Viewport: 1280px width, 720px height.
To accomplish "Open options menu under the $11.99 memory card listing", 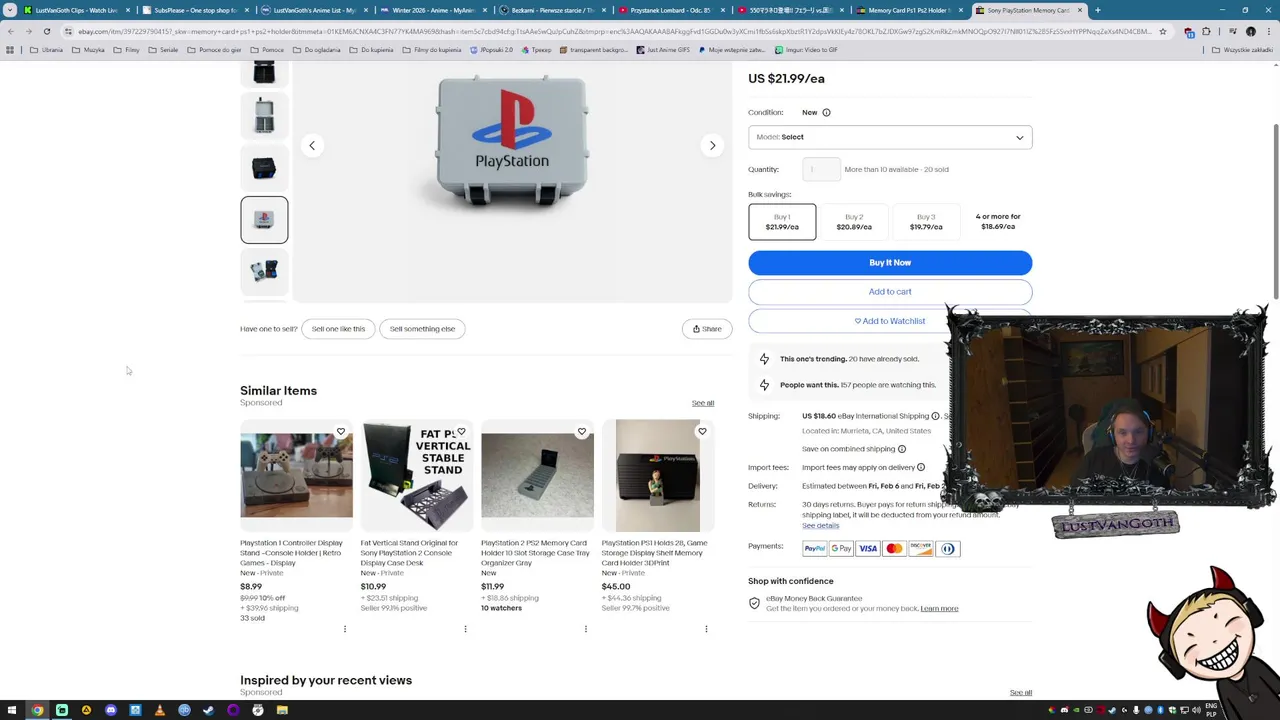I will point(586,629).
